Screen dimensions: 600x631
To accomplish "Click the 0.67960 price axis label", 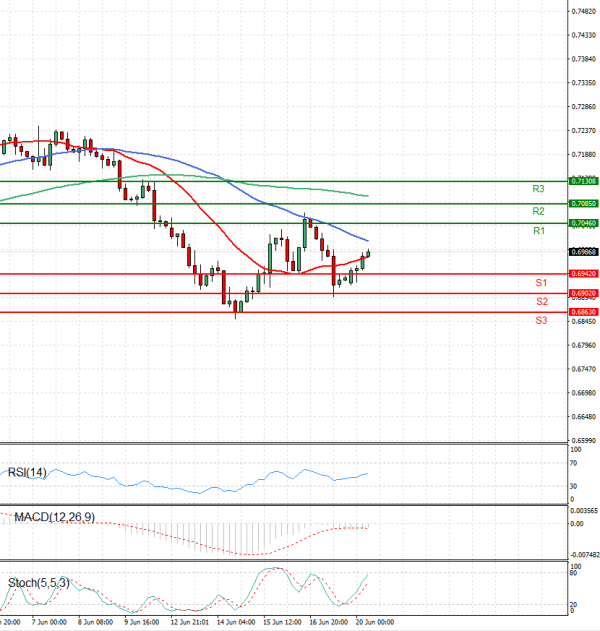I will pos(584,345).
